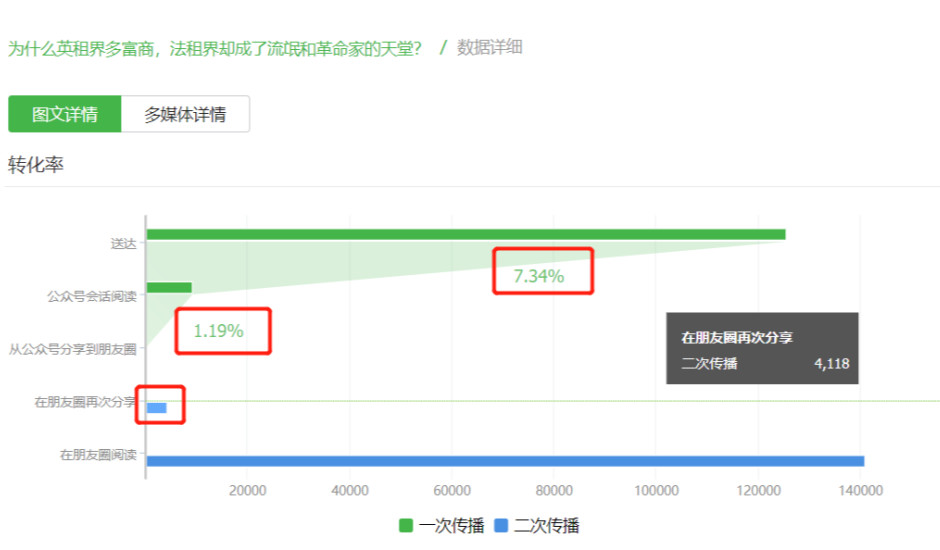Click the 在朋友圈阅读 blue bar

coord(505,461)
